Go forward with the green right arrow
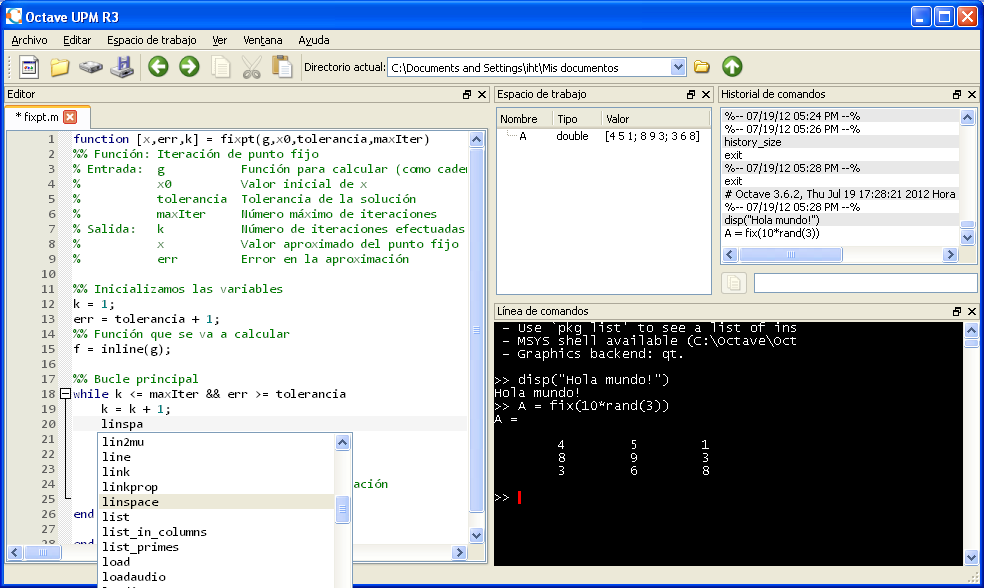 [189, 67]
